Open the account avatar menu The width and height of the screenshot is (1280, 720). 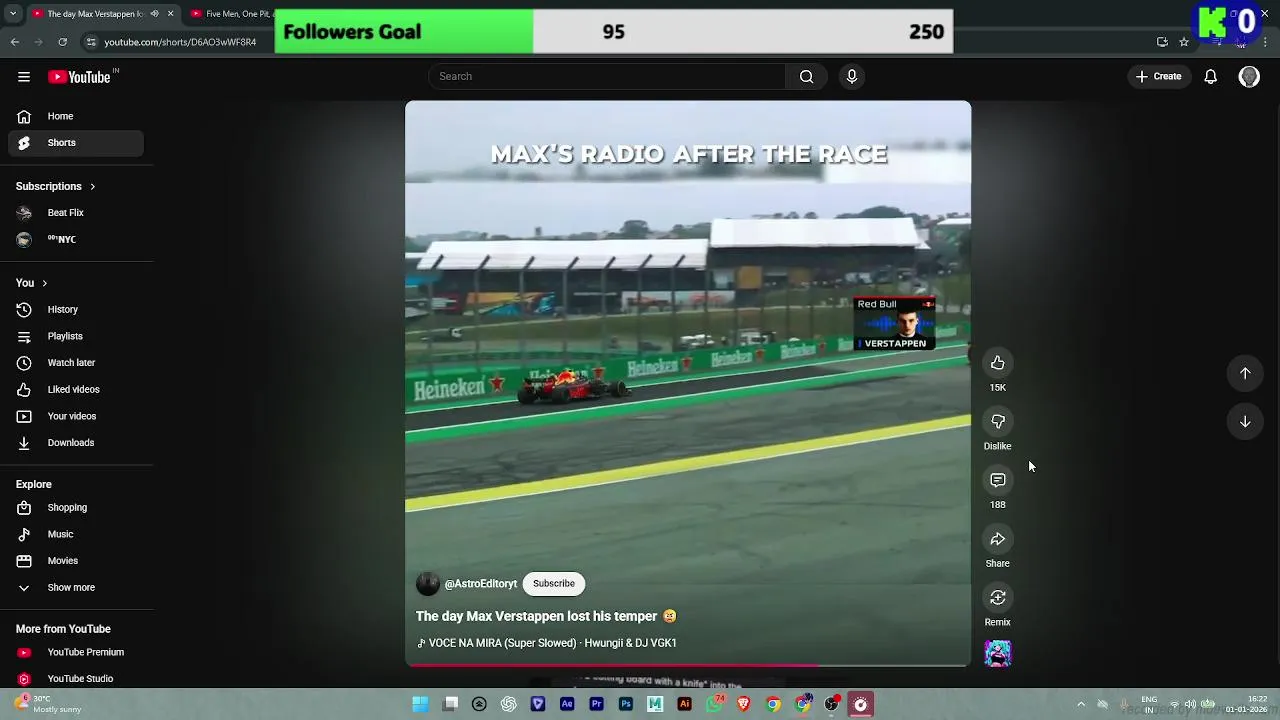tap(1249, 77)
